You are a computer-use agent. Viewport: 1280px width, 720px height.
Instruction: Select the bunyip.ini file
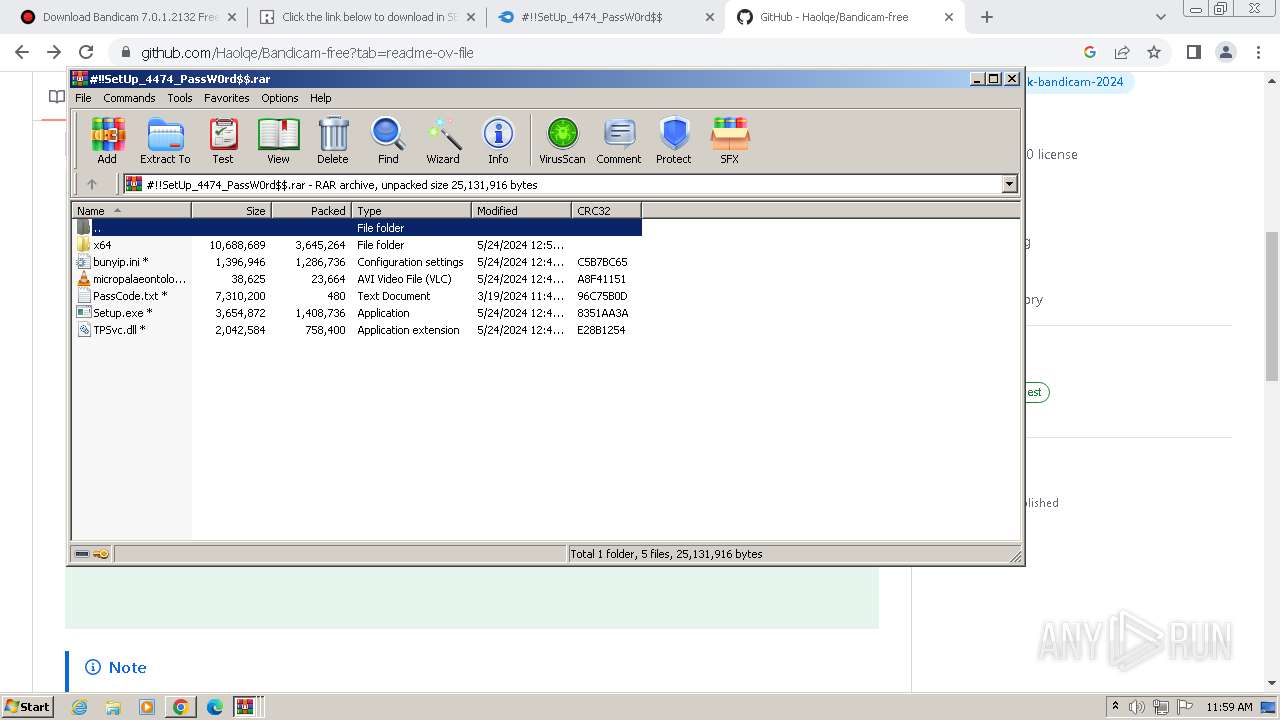pos(357,262)
